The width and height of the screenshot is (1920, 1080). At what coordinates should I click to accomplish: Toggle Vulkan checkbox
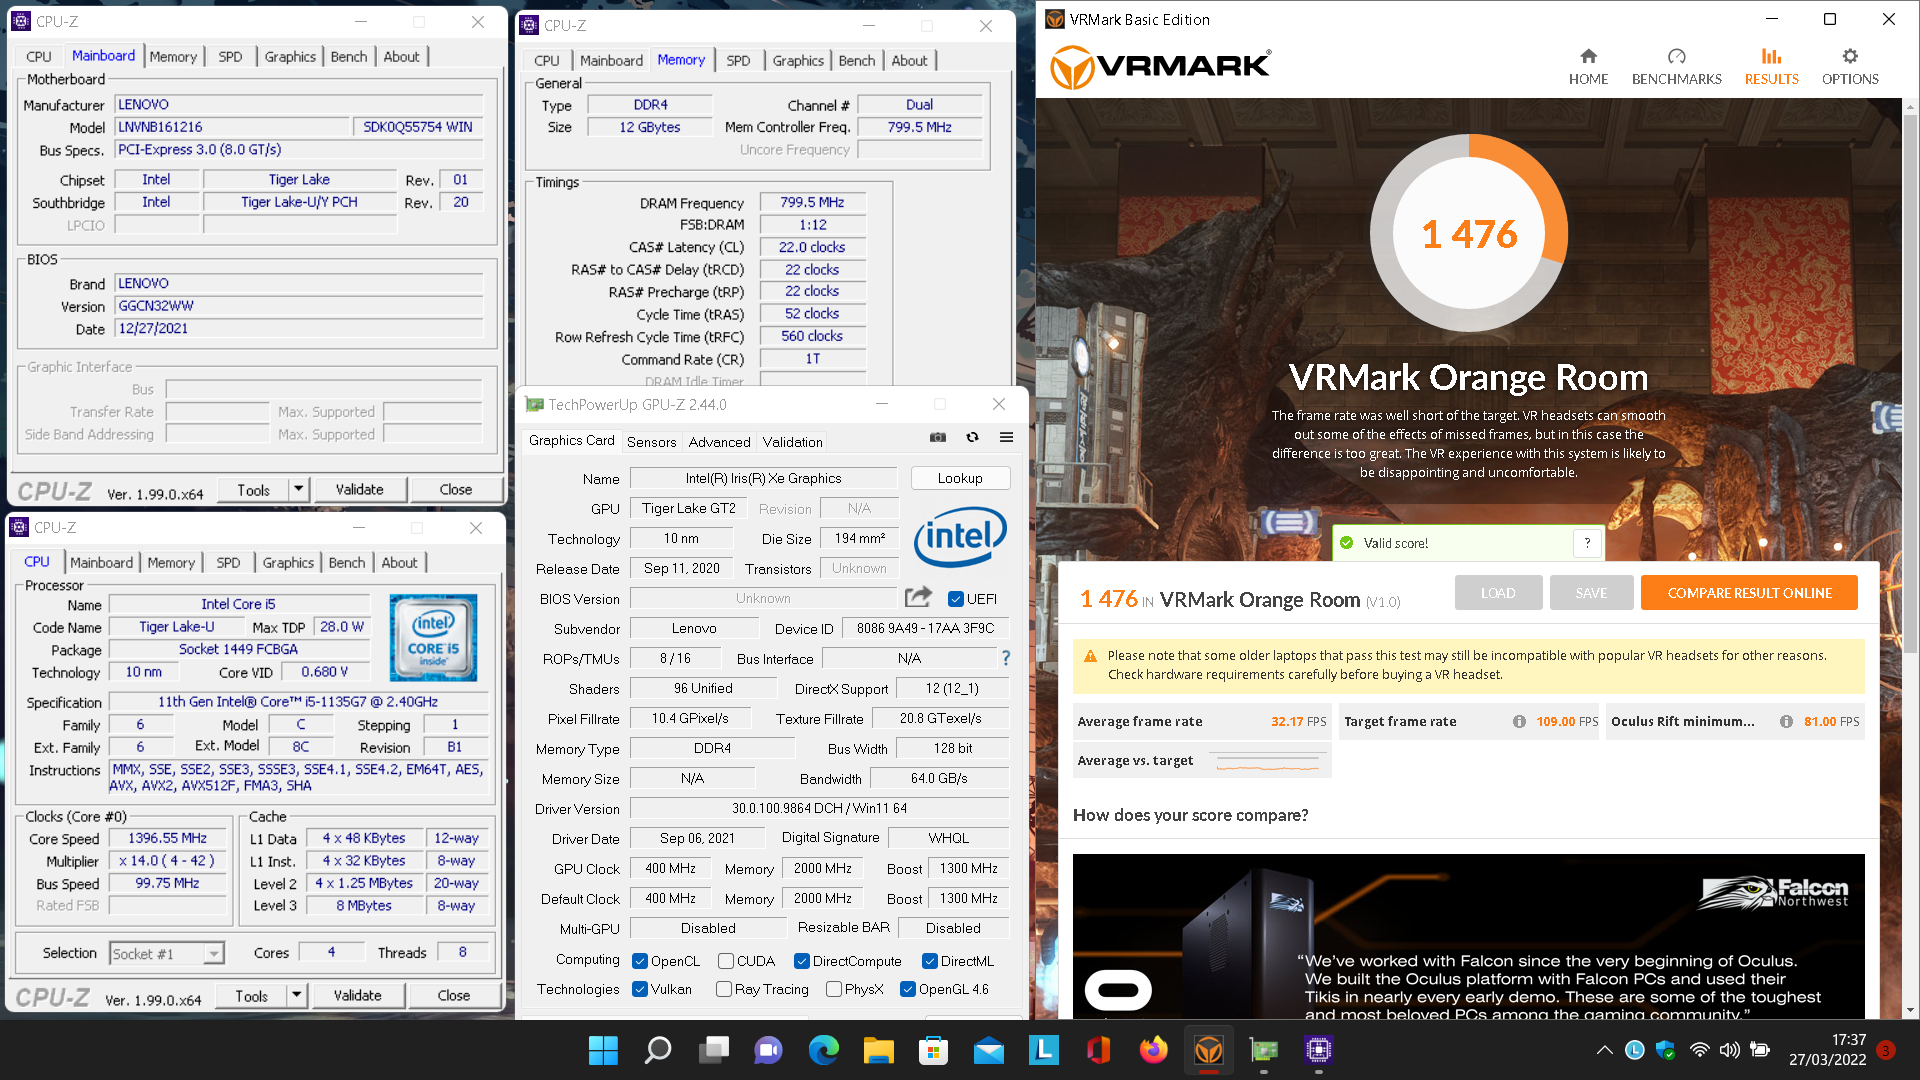pyautogui.click(x=640, y=989)
